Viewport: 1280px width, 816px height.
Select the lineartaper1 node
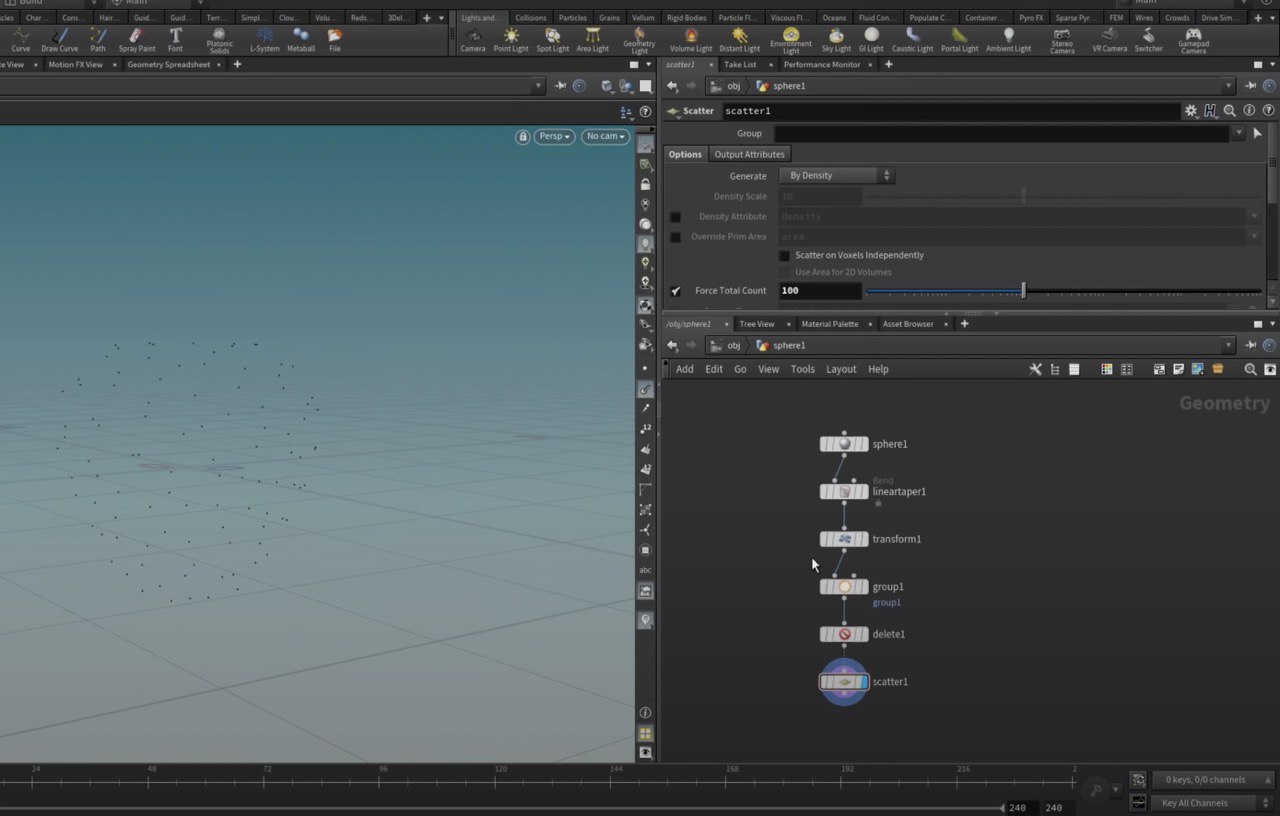pos(844,492)
